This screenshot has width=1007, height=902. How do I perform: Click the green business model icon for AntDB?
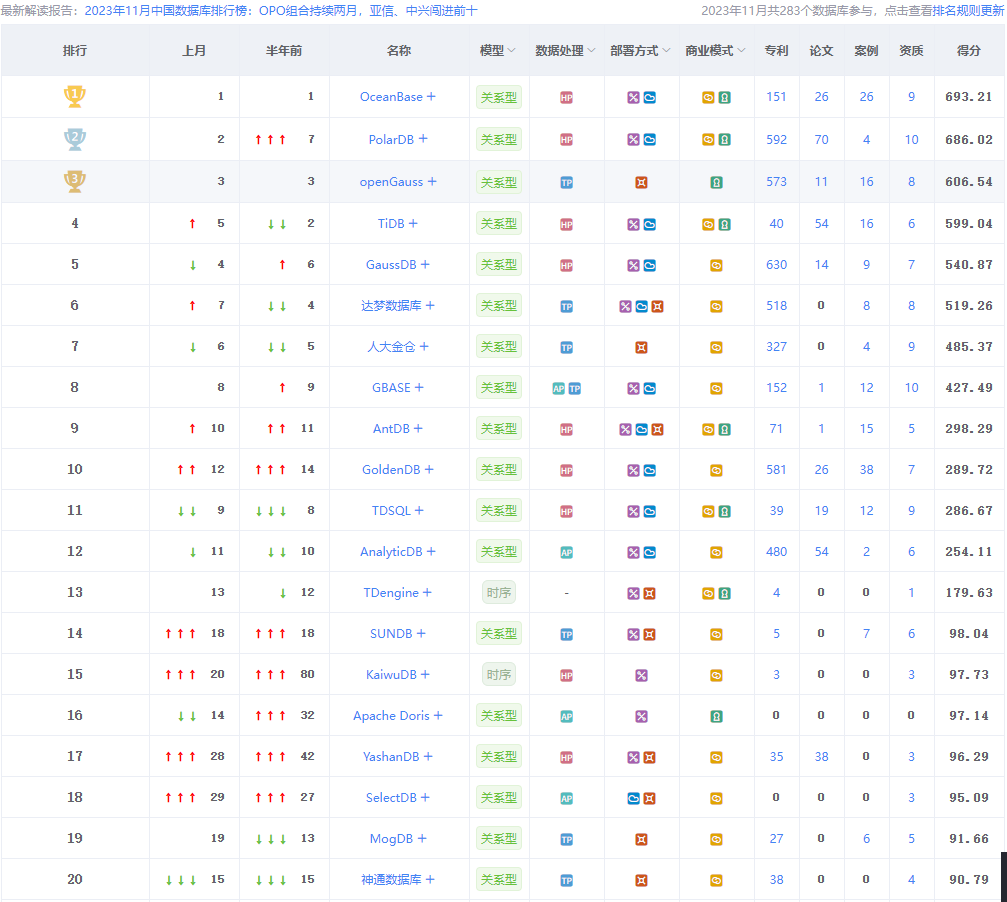724,429
